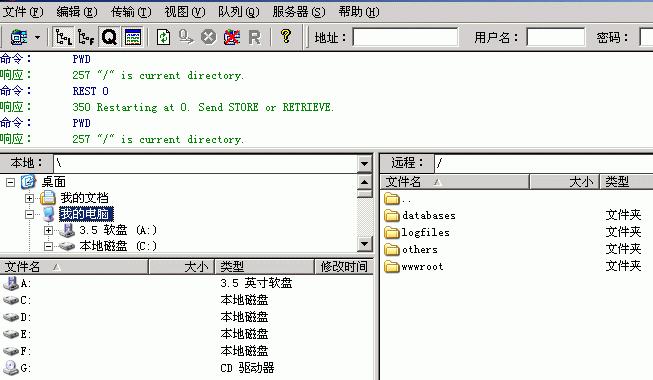Select the databases remote folder

point(420,215)
